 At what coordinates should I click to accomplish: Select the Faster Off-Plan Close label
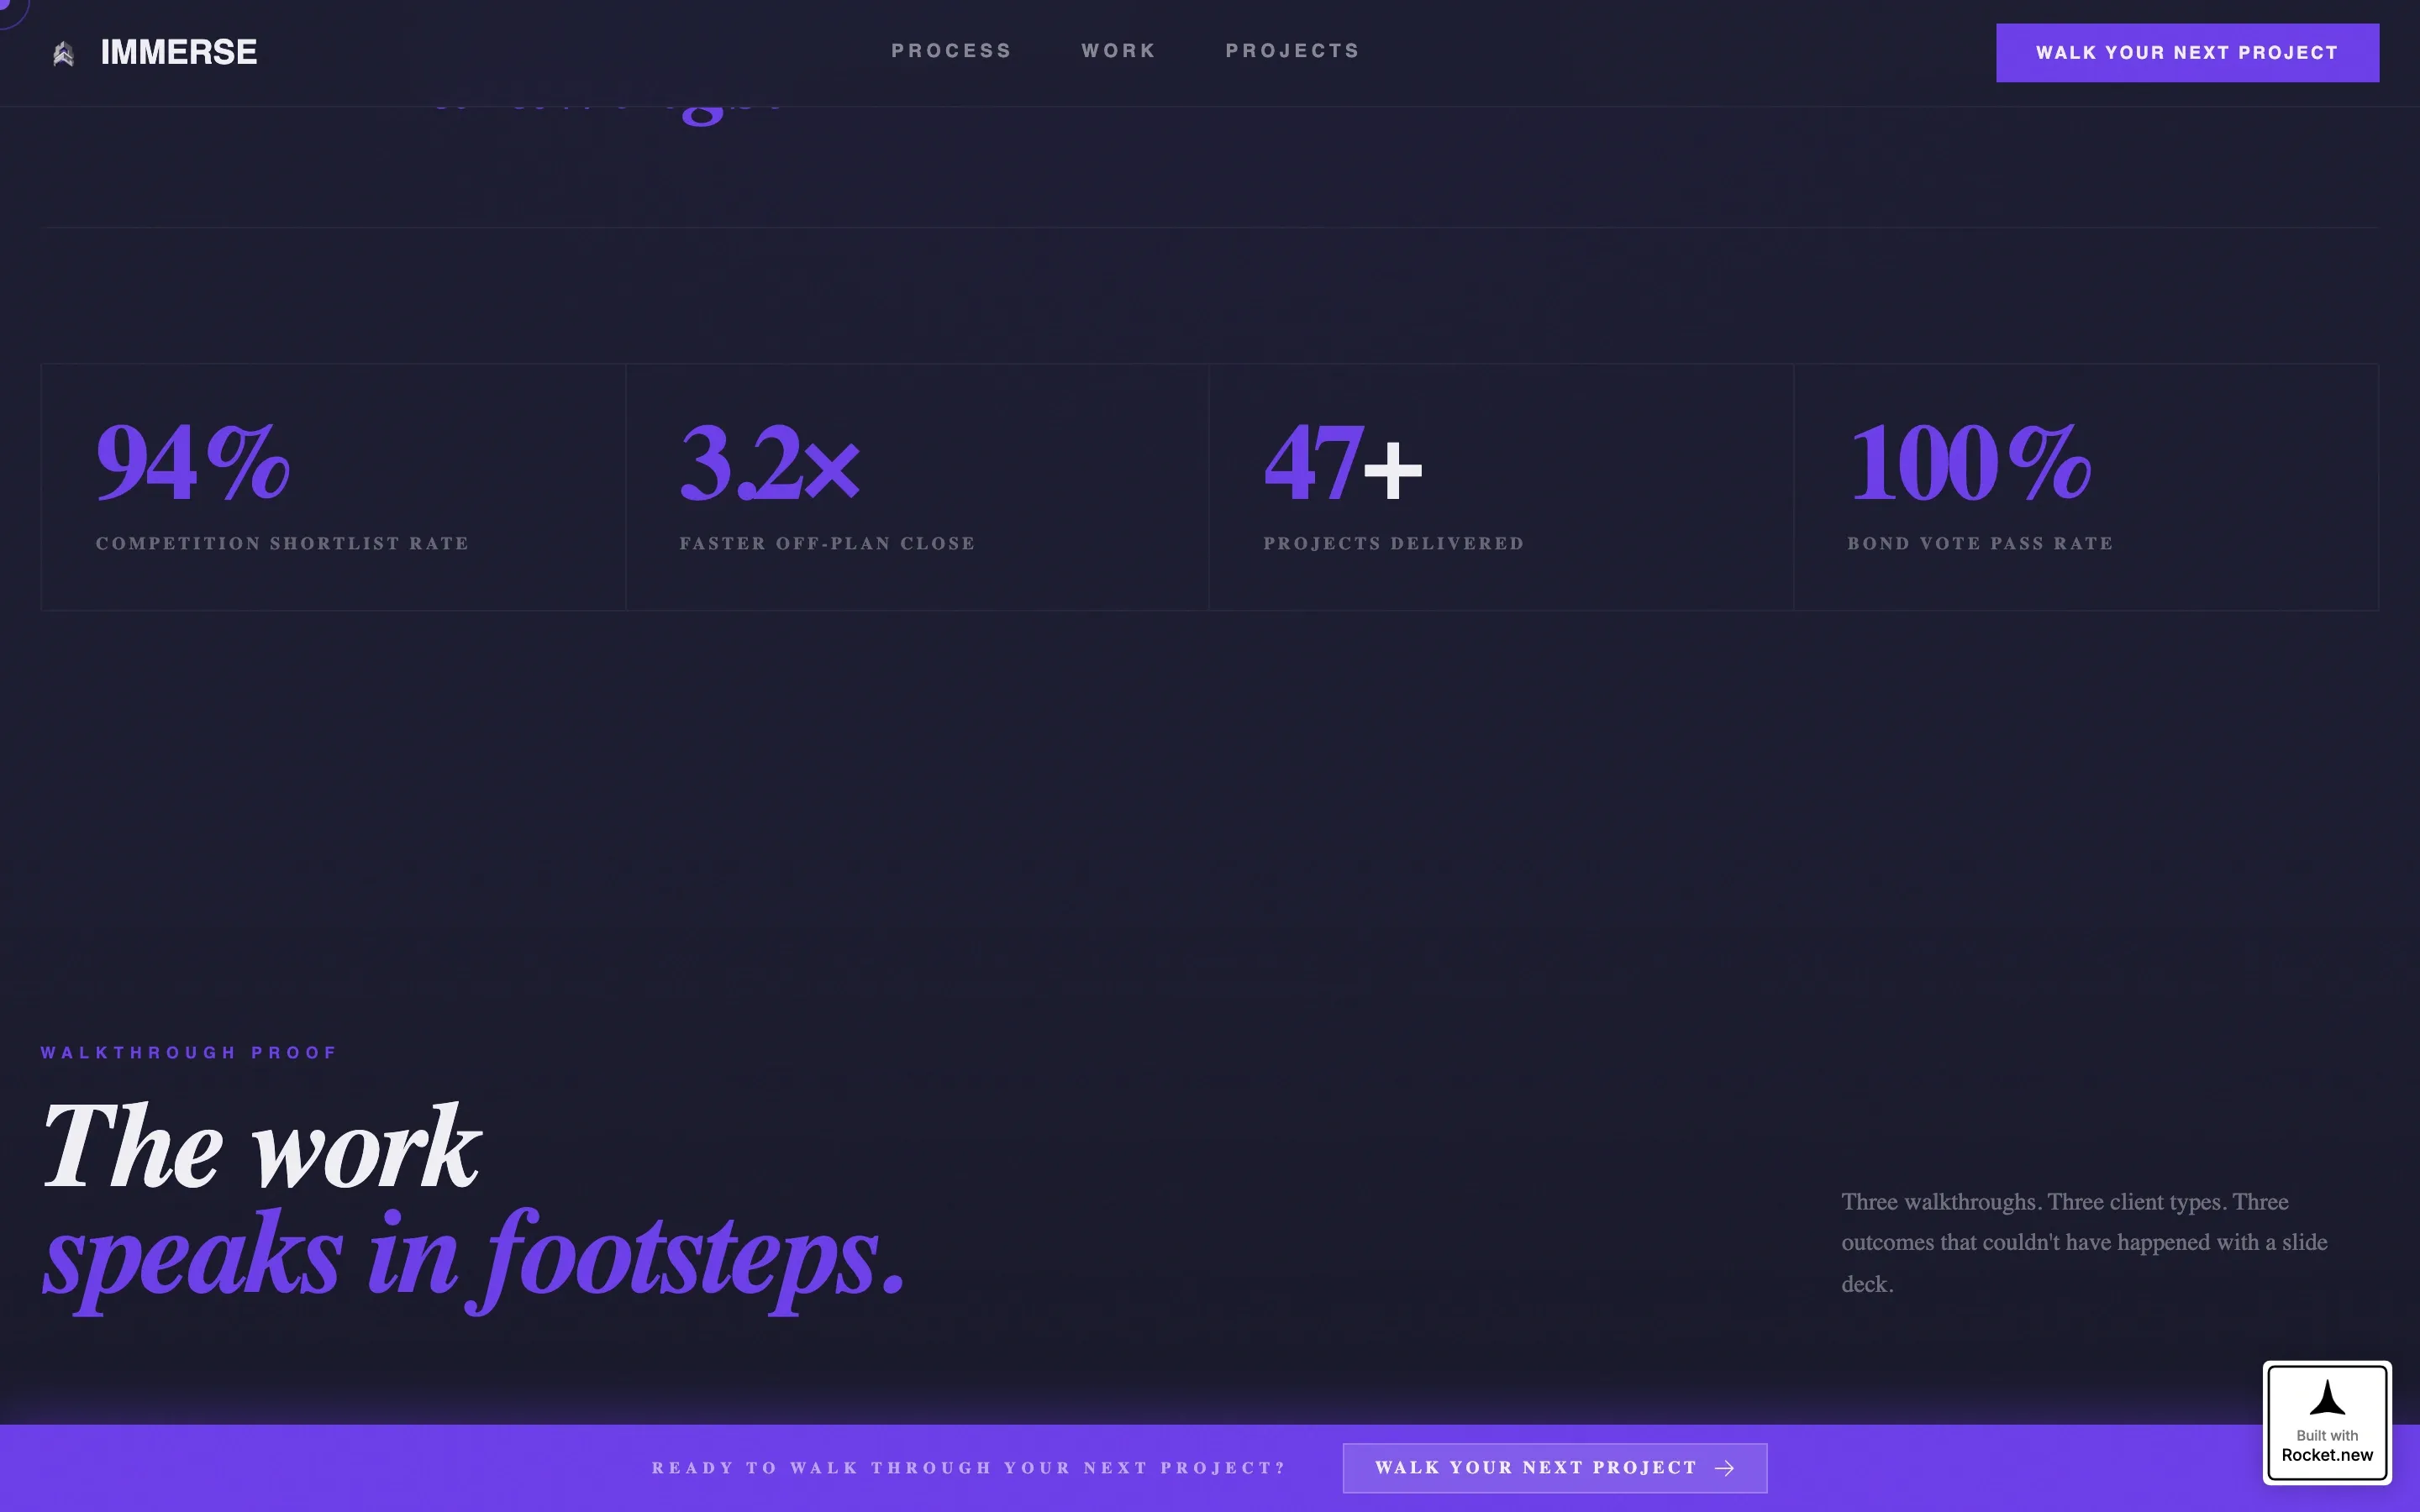pyautogui.click(x=827, y=543)
